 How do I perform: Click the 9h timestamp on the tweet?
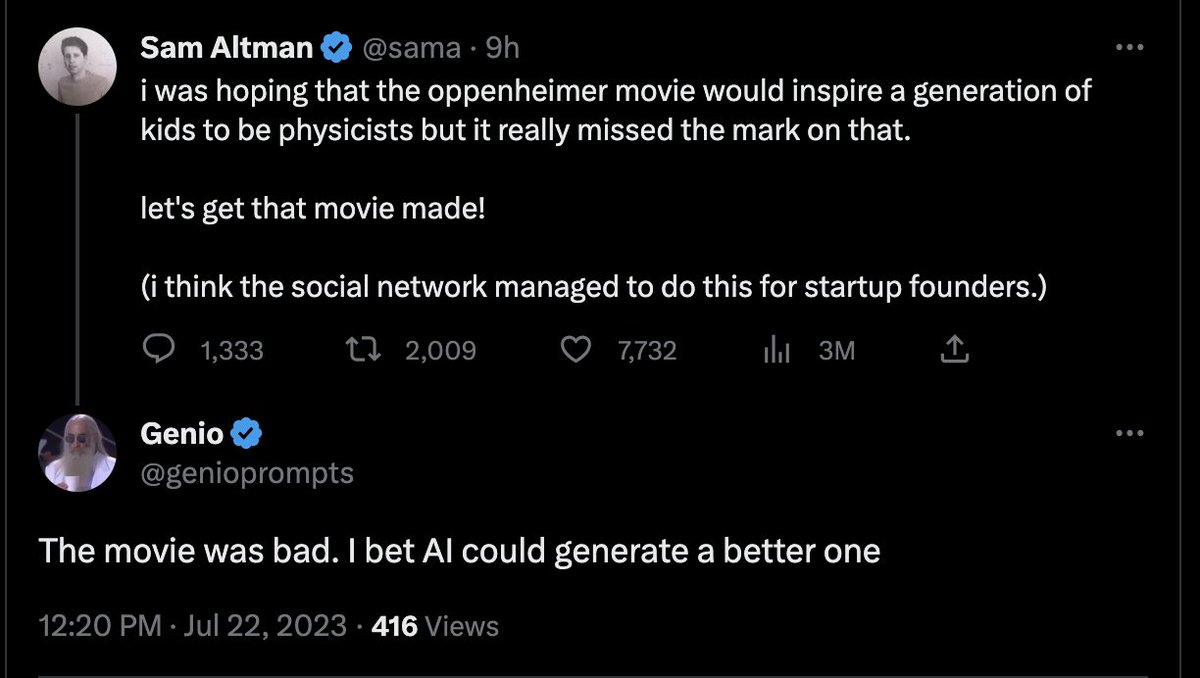click(502, 47)
